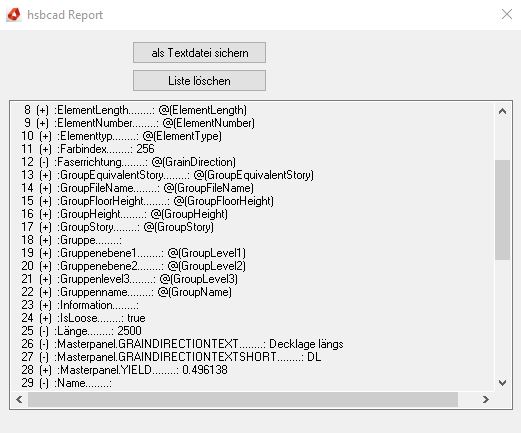Viewport: 521px width, 433px height.
Task: Click the value '@(GroupLevel1)'
Action: [x=207, y=253]
